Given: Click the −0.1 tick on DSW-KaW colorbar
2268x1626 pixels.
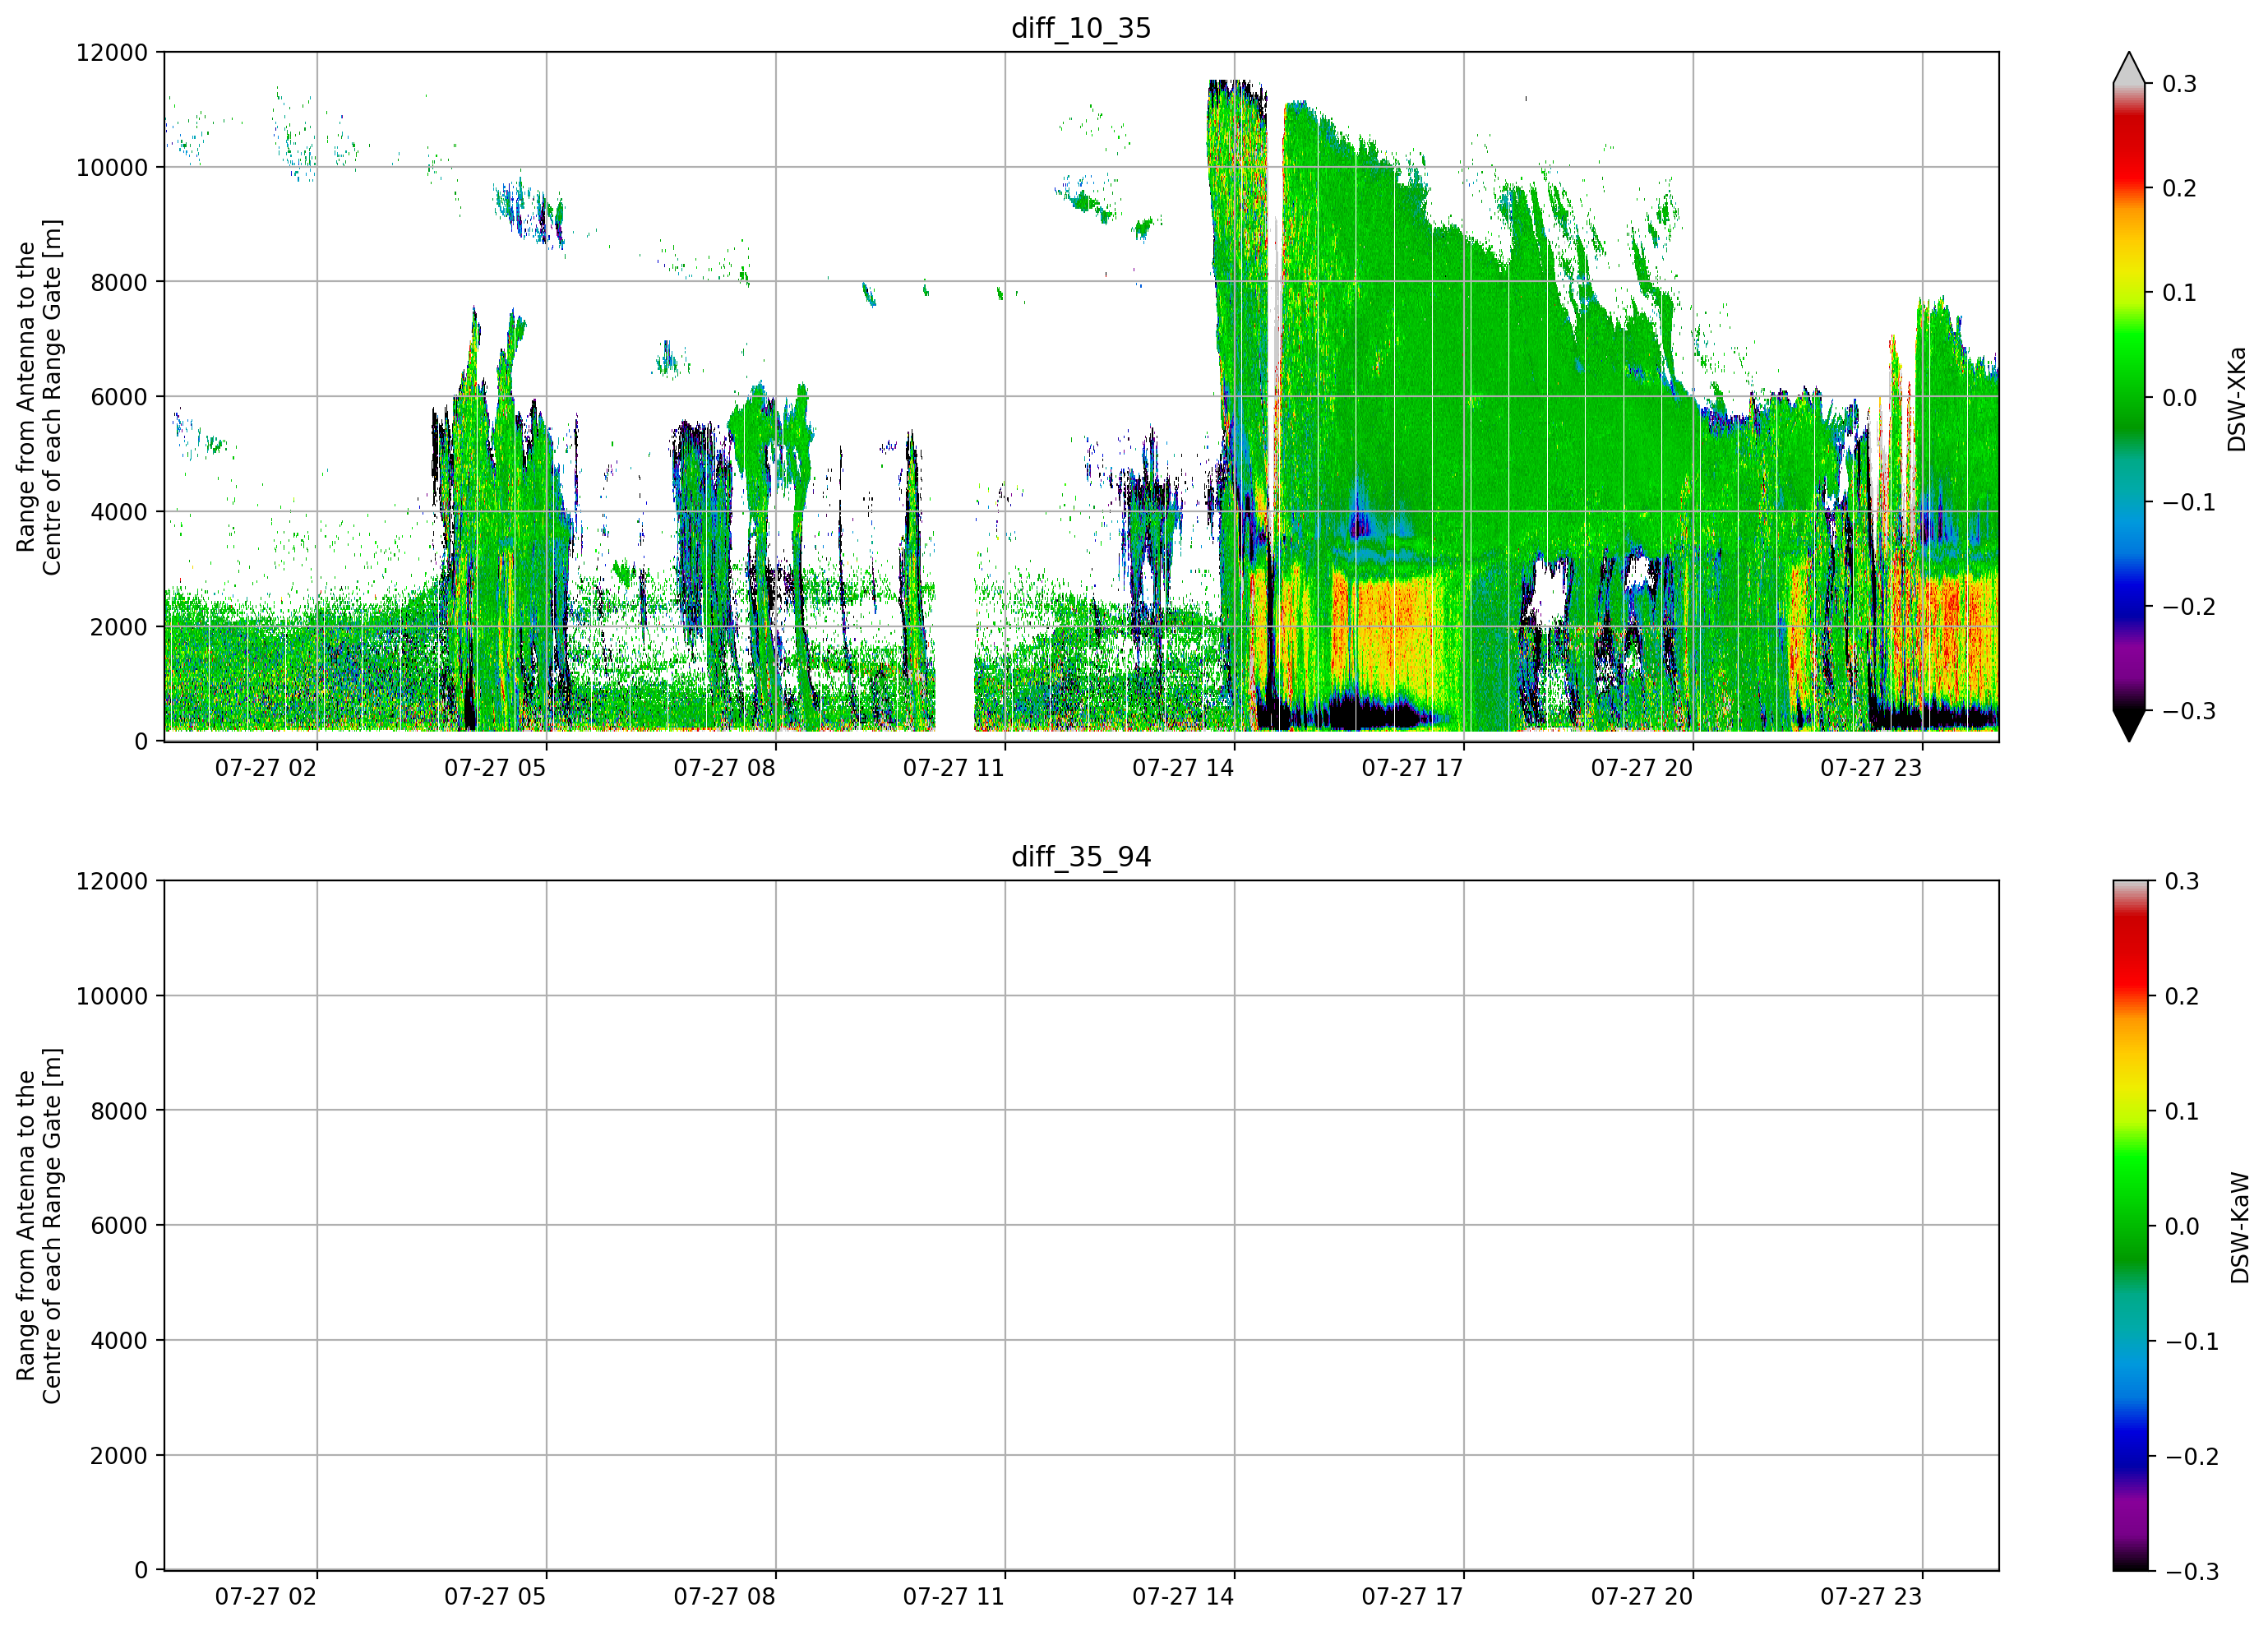Looking at the screenshot, I should pyautogui.click(x=2192, y=1341).
